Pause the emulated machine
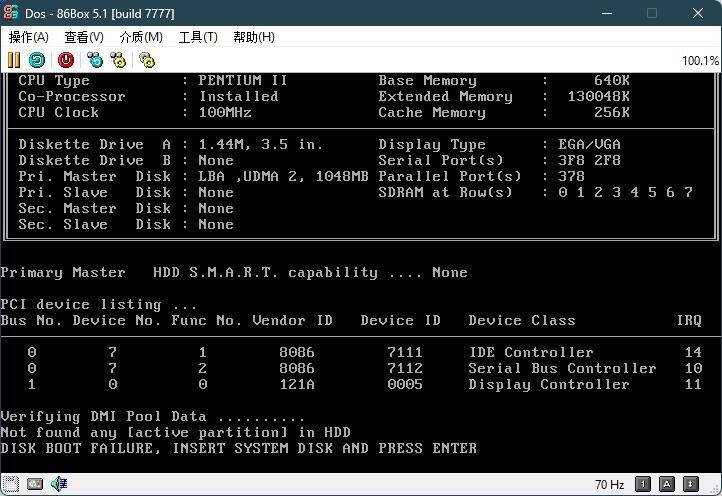Viewport: 722px width, 496px height. click(x=14, y=60)
